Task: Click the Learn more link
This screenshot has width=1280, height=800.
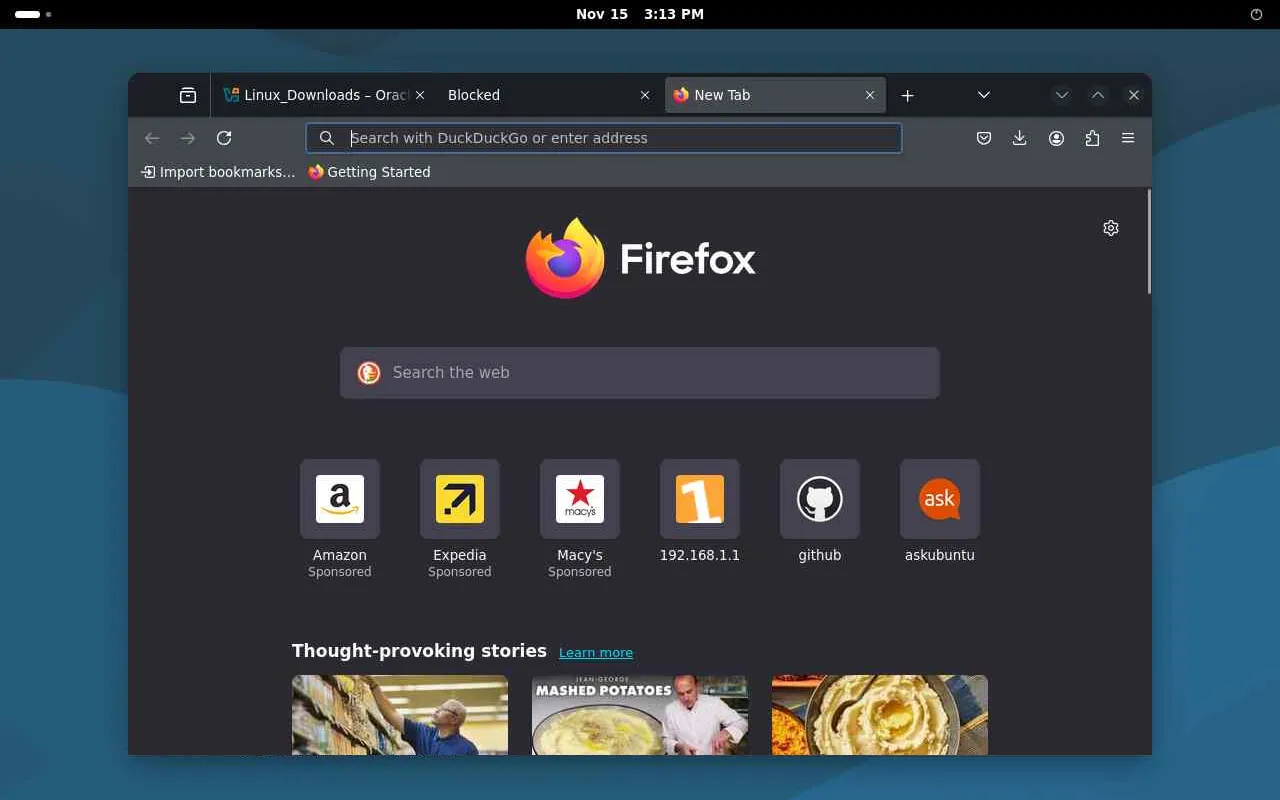Action: [x=596, y=653]
